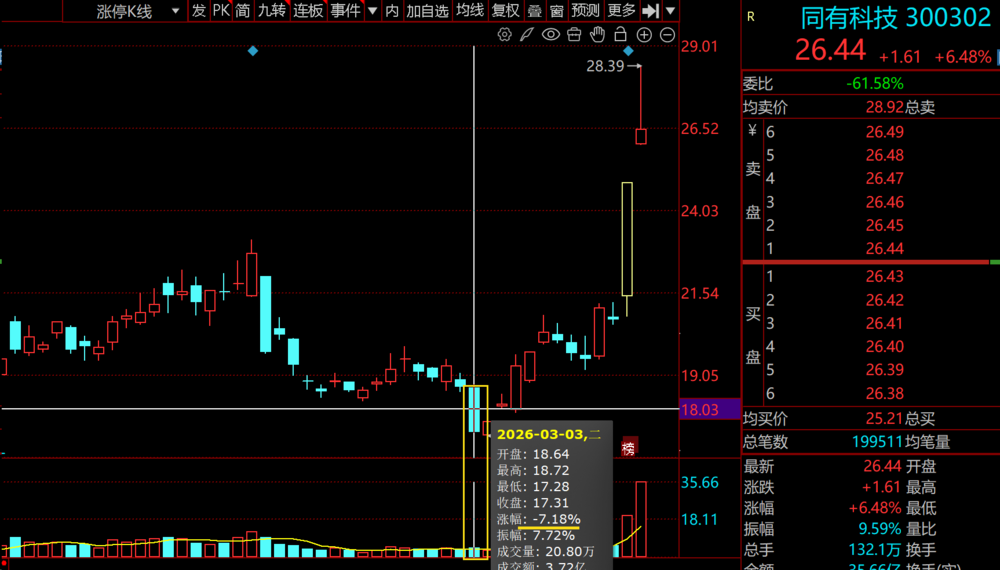
Task: Select the drawing pen tool
Action: pos(527,35)
